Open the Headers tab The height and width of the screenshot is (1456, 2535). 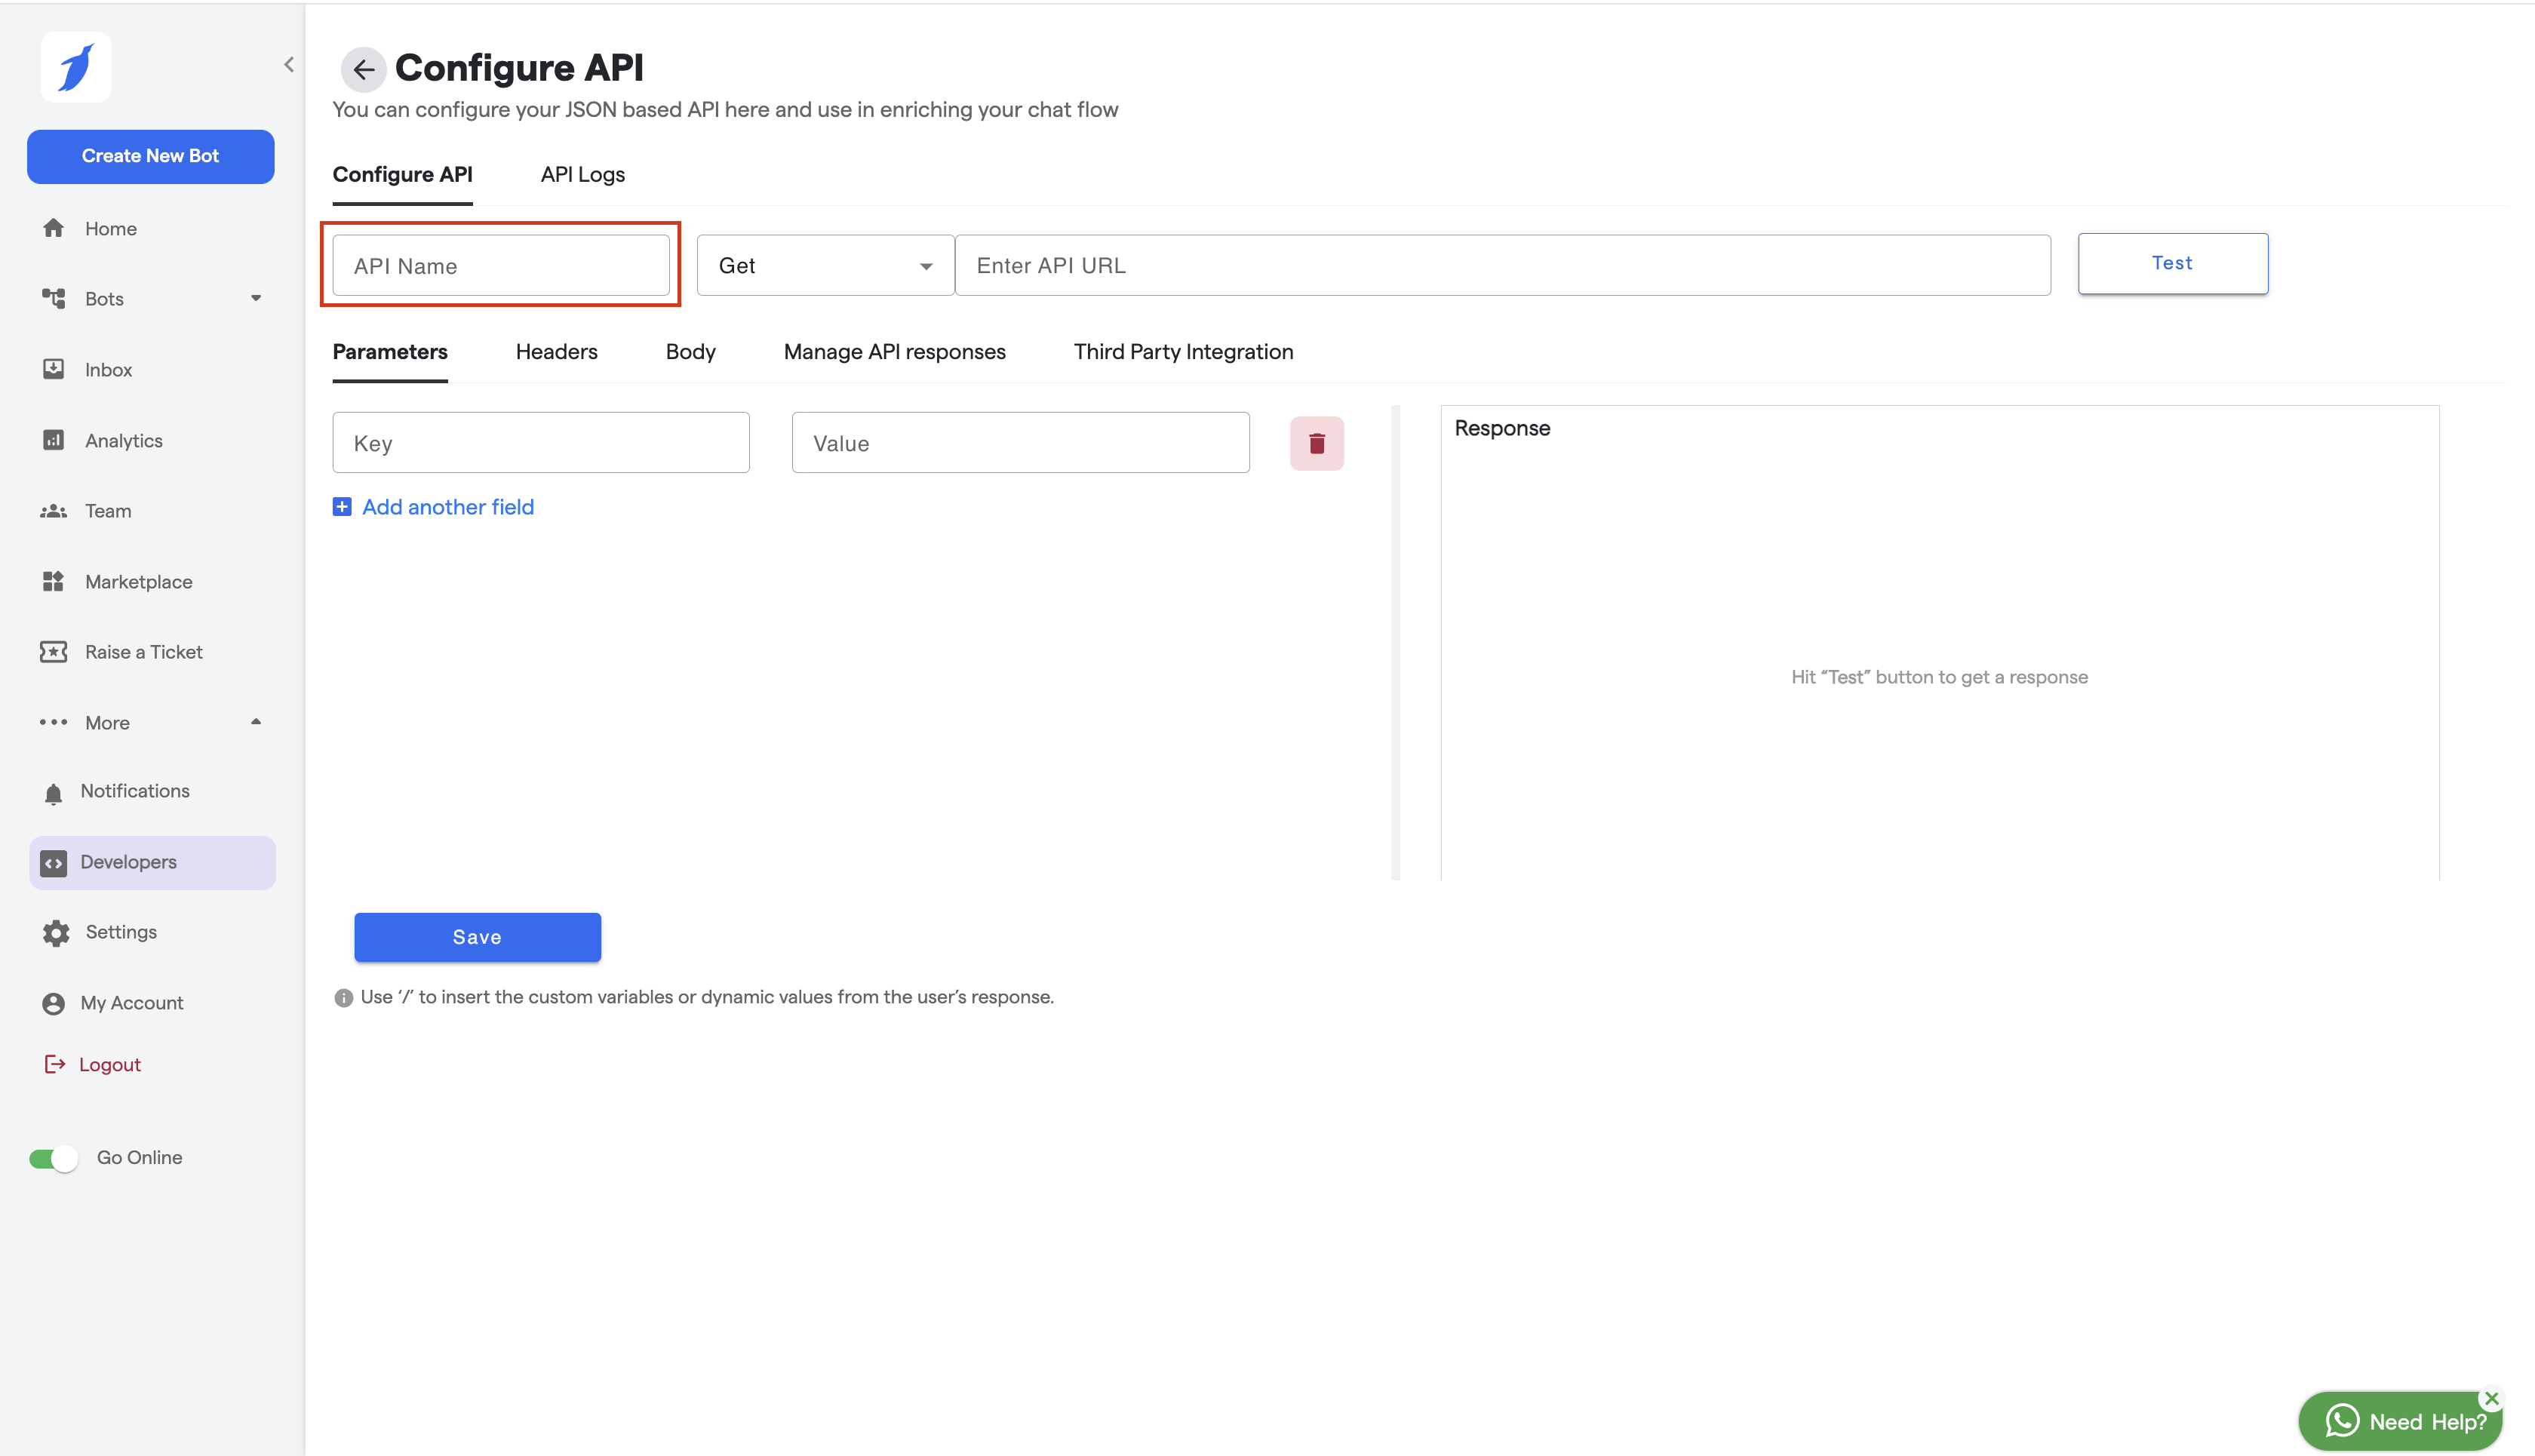point(556,352)
